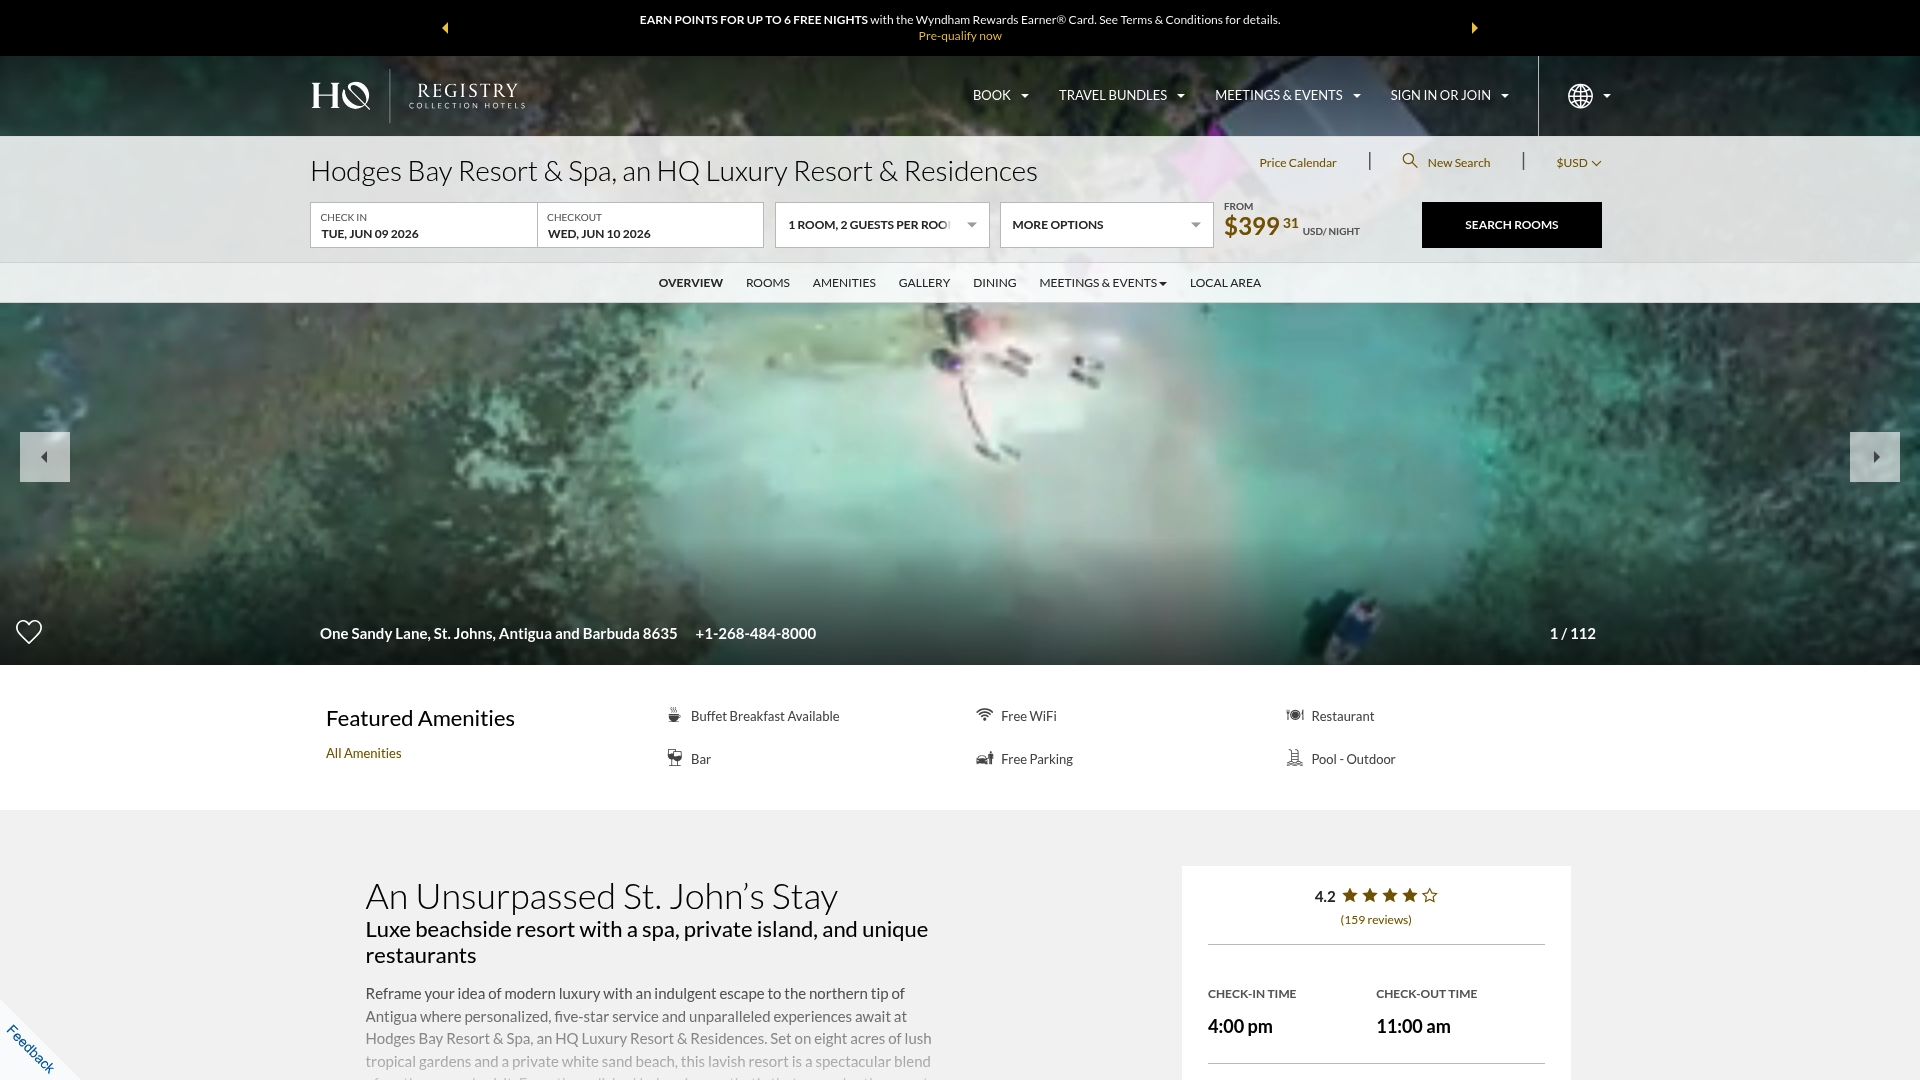Go to the AMENITIES tab
The image size is (1920, 1080).
pyautogui.click(x=844, y=283)
